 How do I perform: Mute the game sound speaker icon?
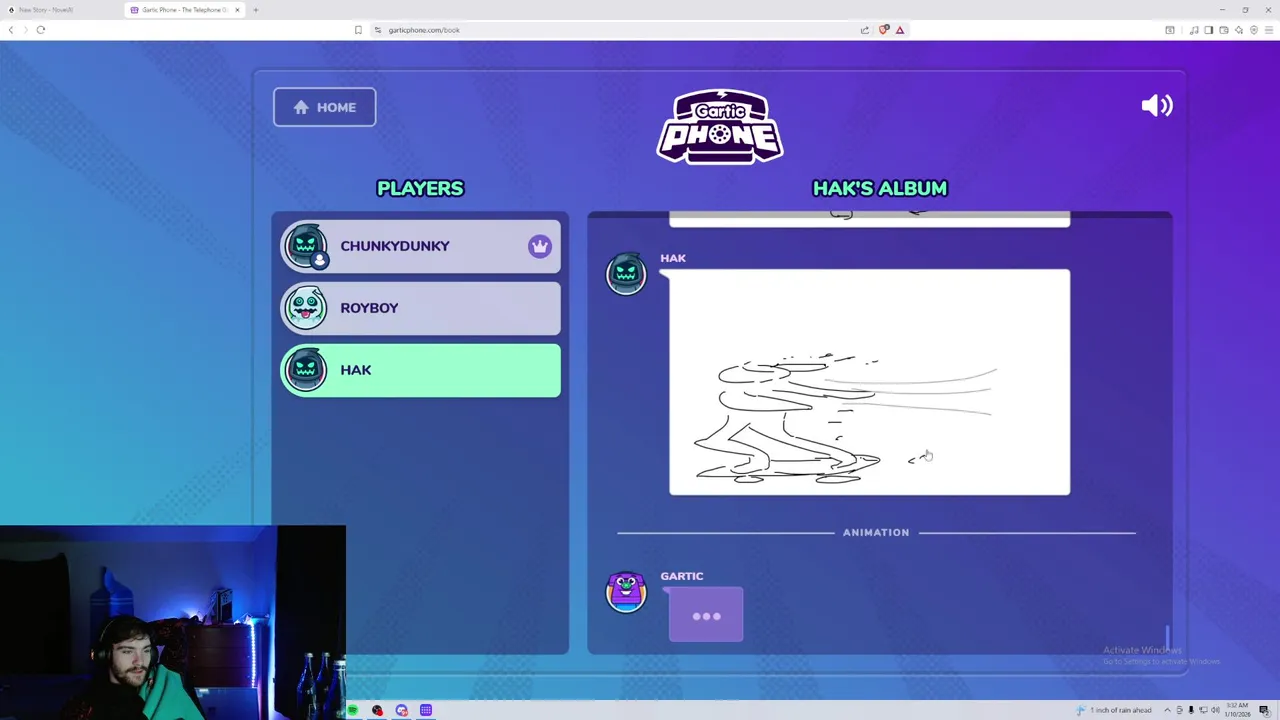click(x=1157, y=105)
